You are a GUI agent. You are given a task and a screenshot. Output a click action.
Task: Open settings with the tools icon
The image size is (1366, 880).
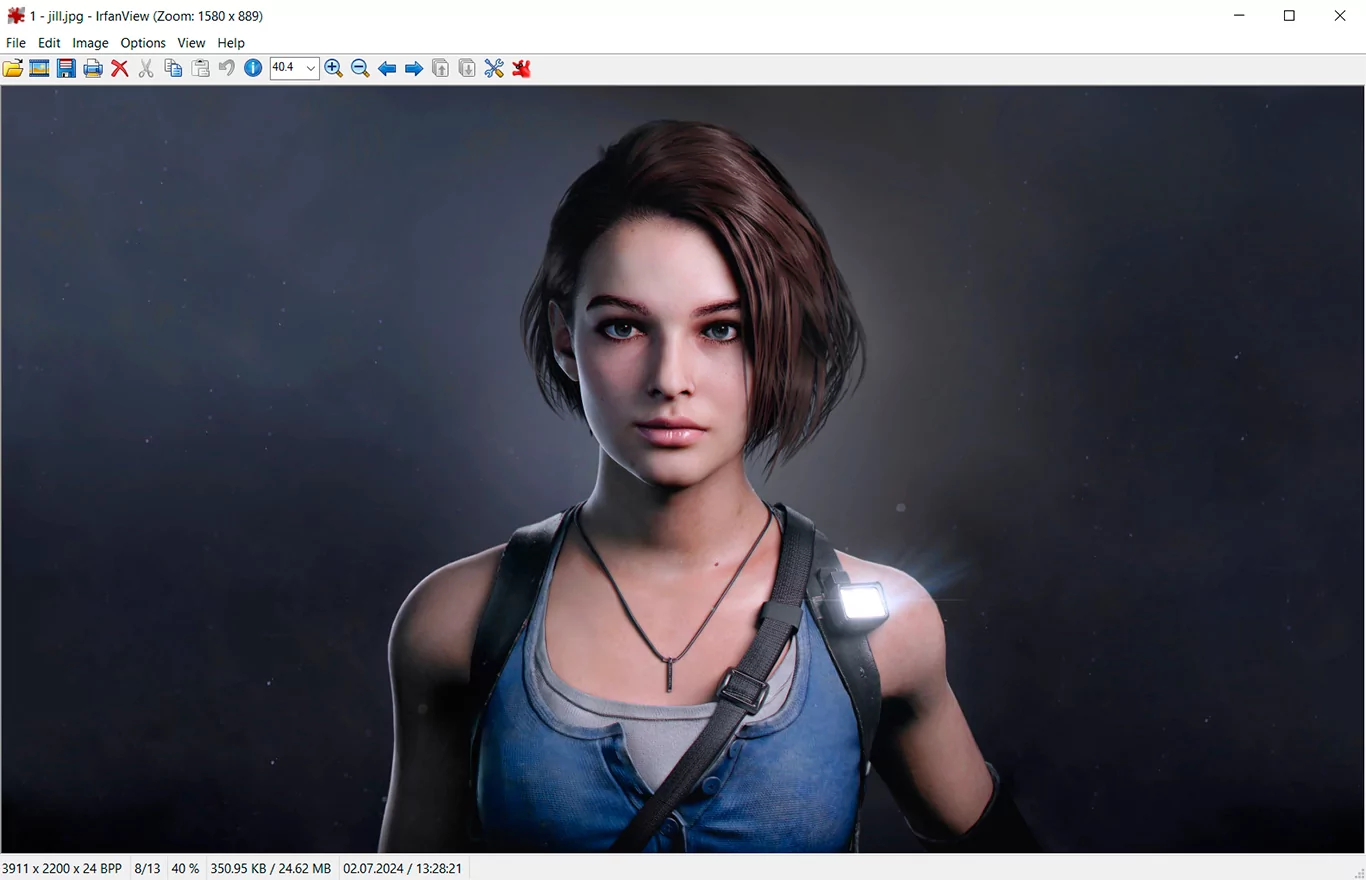(494, 68)
